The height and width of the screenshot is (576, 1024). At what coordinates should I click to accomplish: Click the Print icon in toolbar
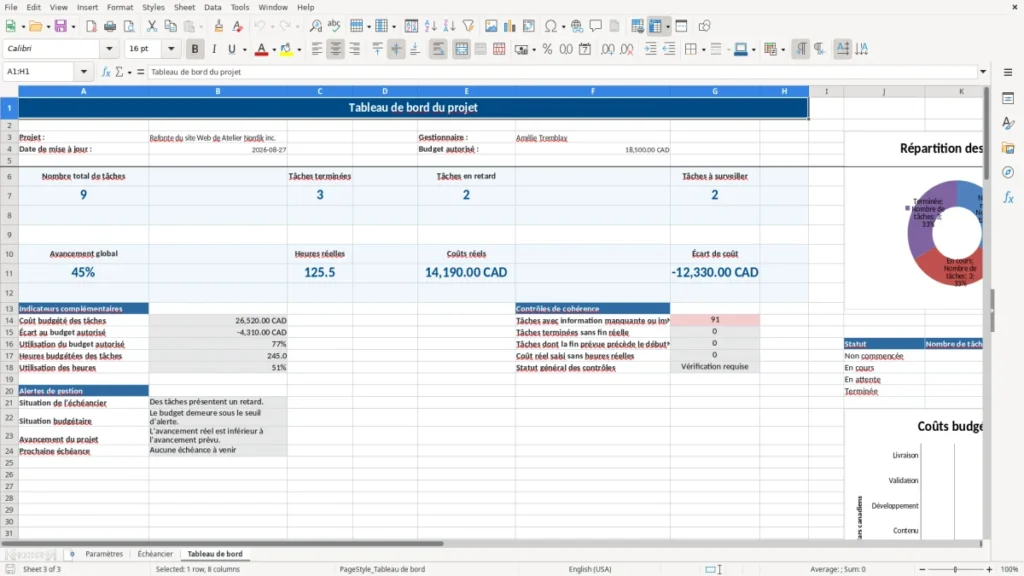110,26
